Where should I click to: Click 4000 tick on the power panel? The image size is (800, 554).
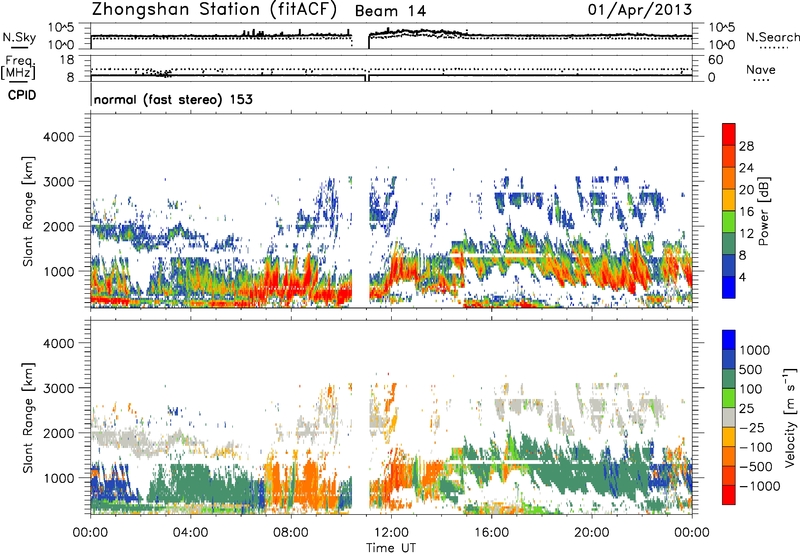click(58, 137)
